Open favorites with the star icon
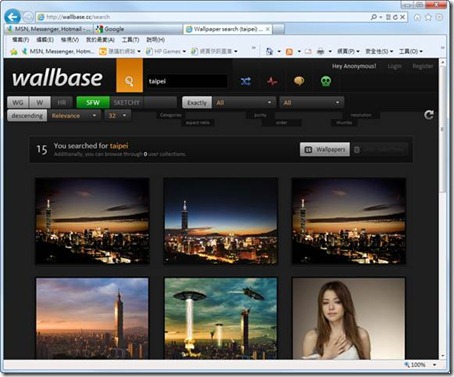 [428, 17]
